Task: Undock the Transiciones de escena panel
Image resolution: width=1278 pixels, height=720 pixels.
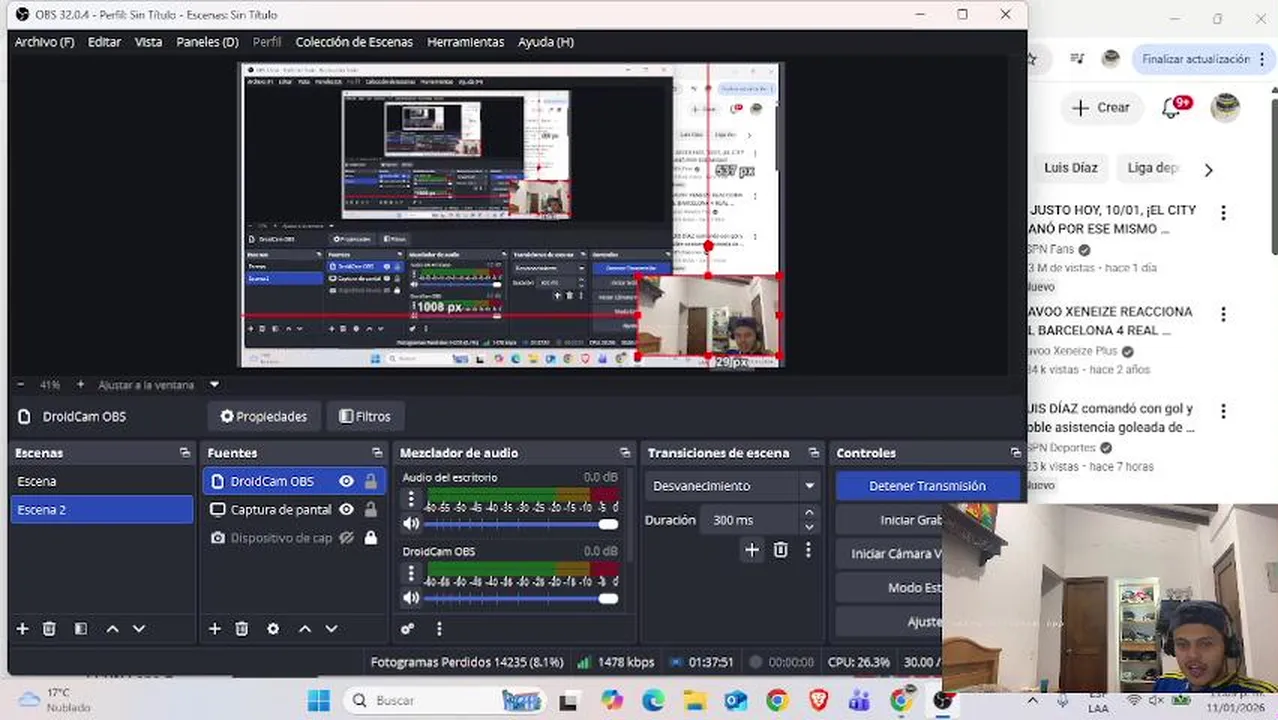Action: (814, 453)
